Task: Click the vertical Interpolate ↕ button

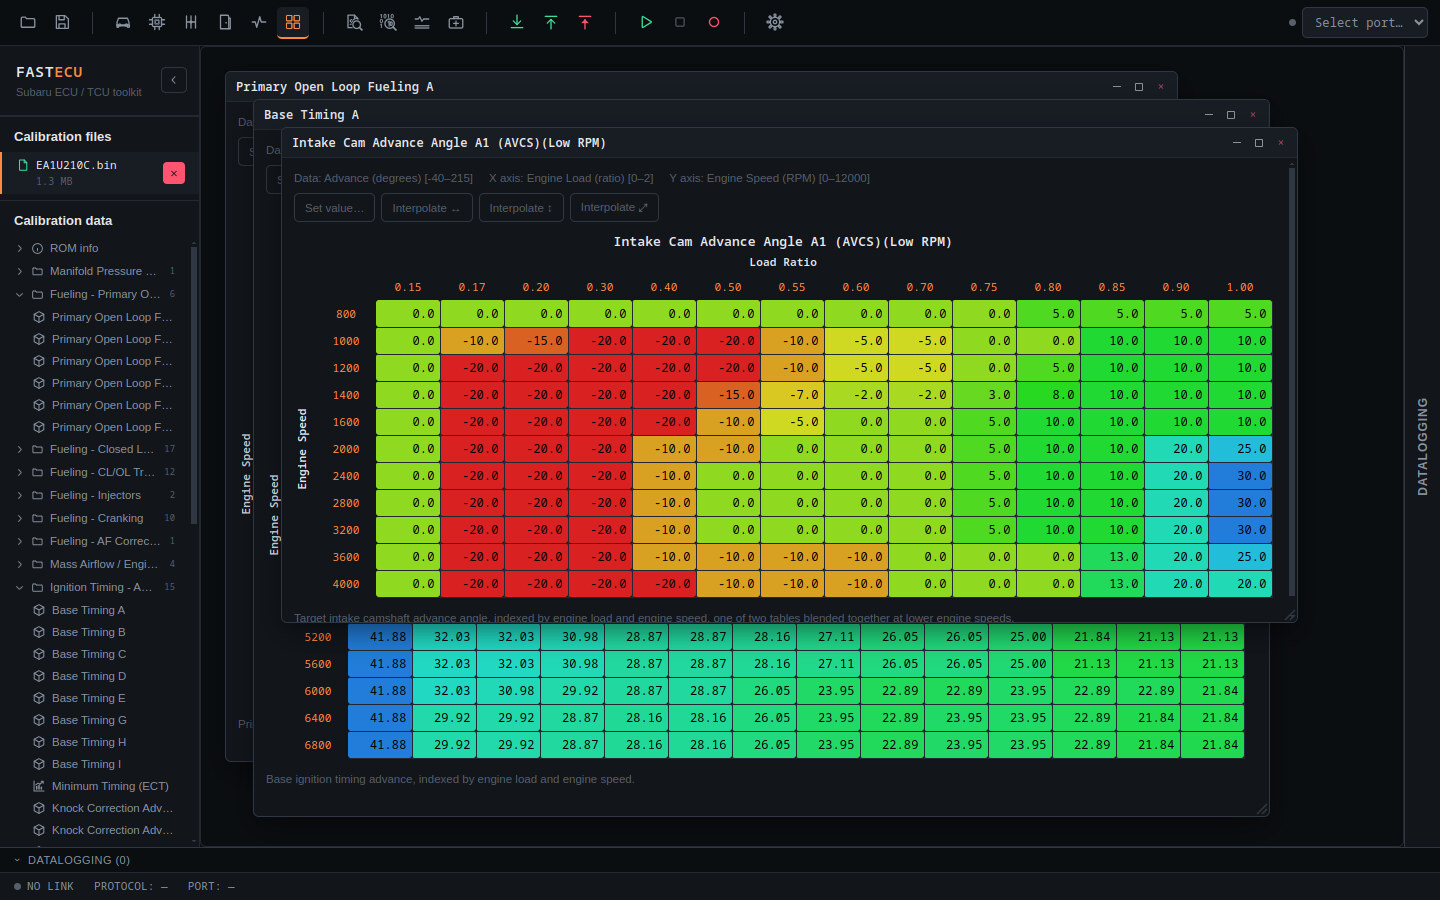Action: (x=521, y=208)
